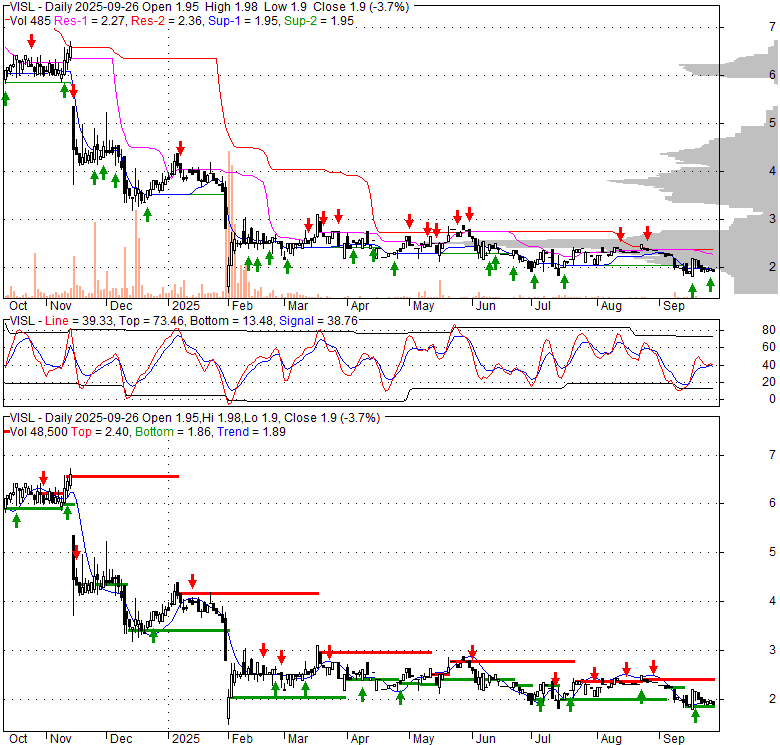Select the 'Vol 485' readout in top chart

(x=30, y=21)
